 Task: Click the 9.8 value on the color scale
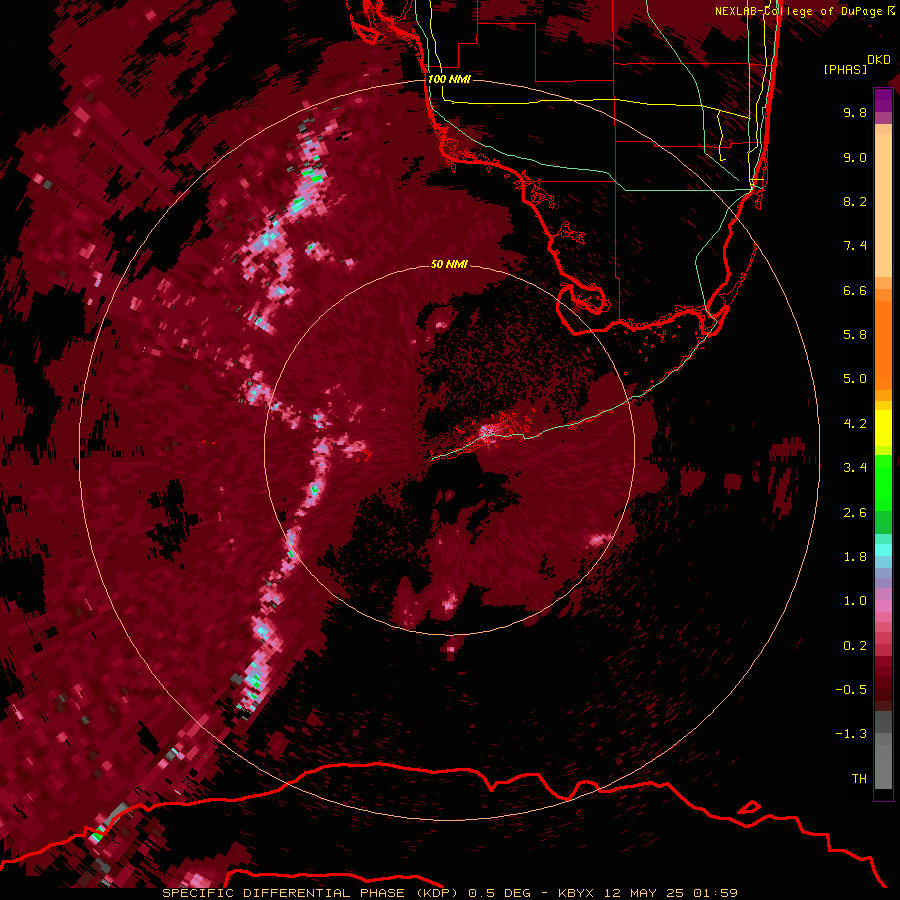point(855,112)
